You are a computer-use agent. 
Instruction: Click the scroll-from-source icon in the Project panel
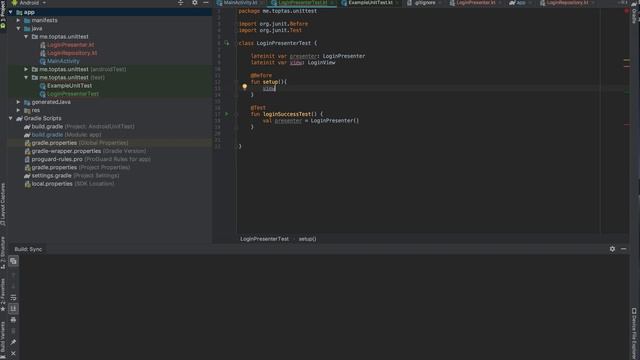[180, 2]
